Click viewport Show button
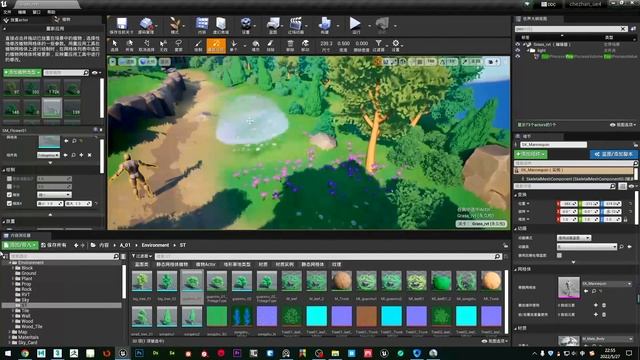Image resolution: width=640 pixels, height=360 pixels. point(164,62)
